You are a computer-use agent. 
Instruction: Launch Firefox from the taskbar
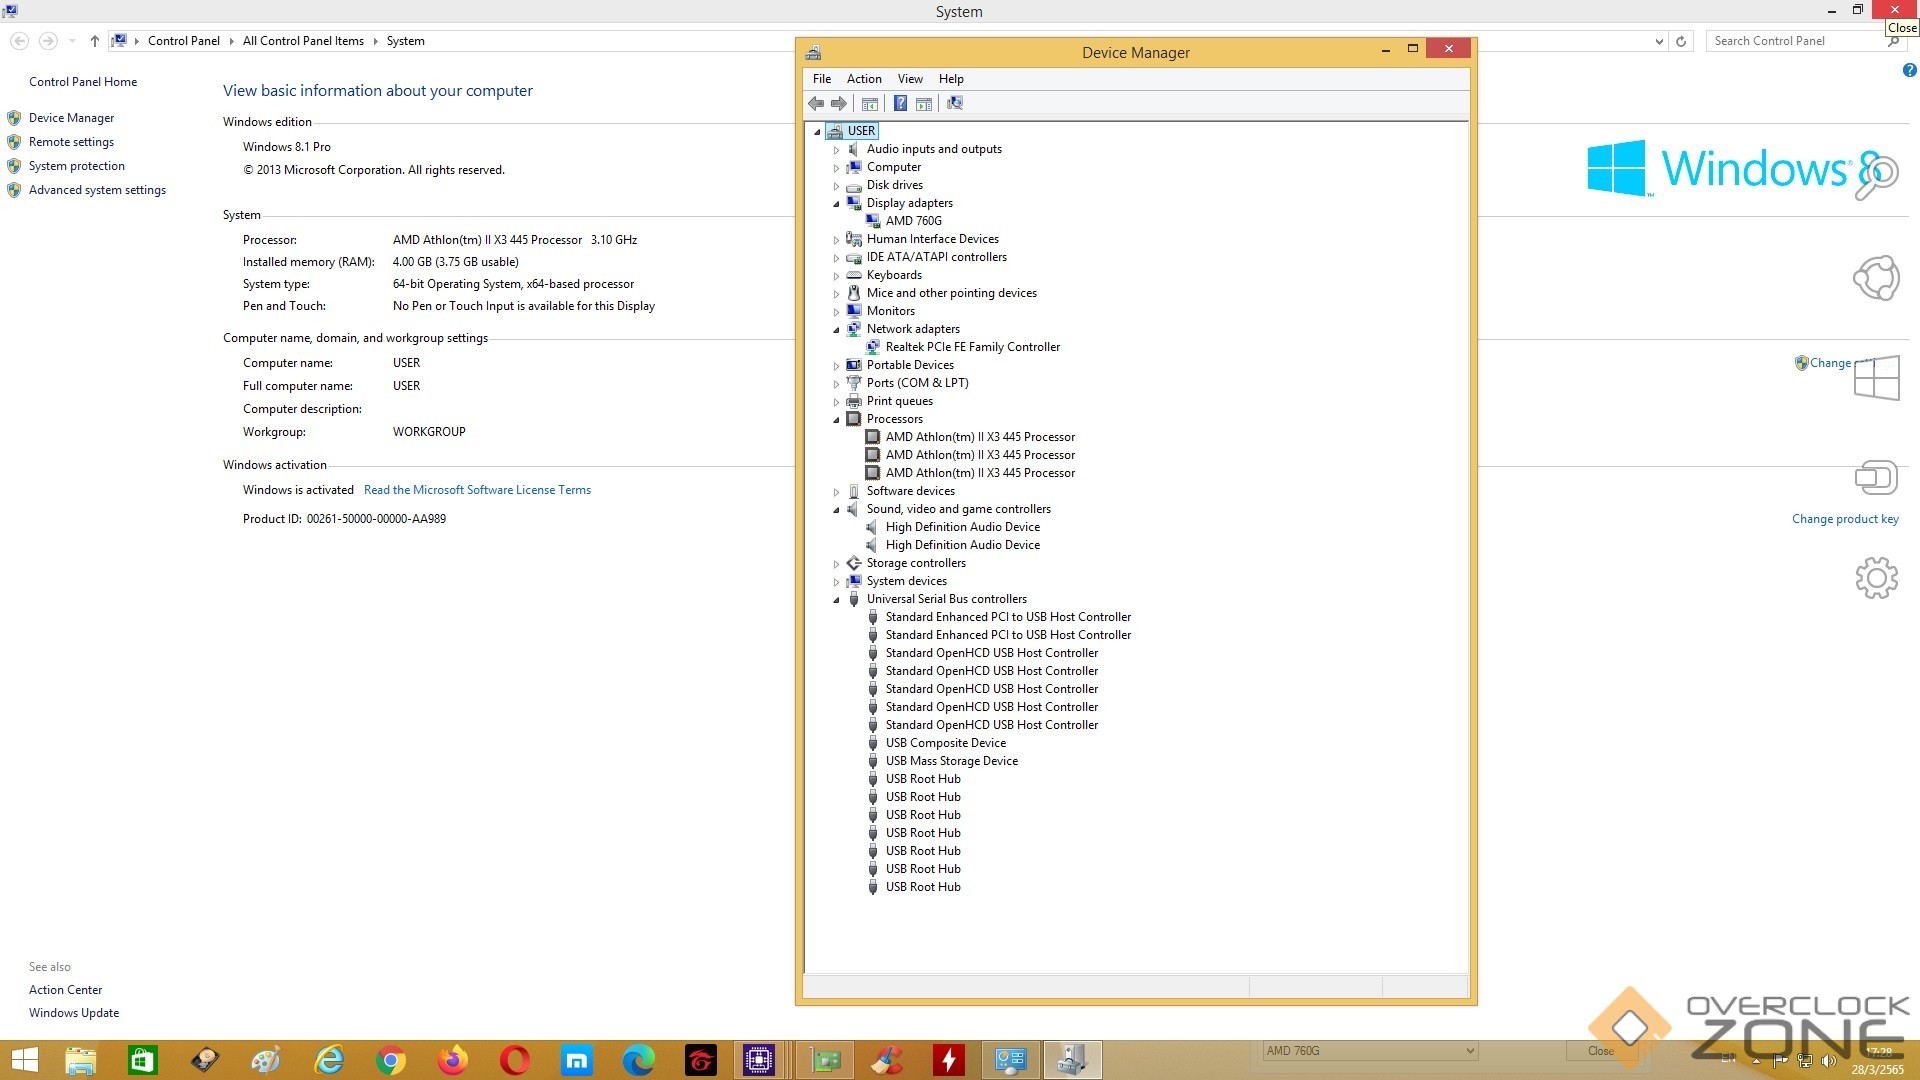(x=453, y=1060)
